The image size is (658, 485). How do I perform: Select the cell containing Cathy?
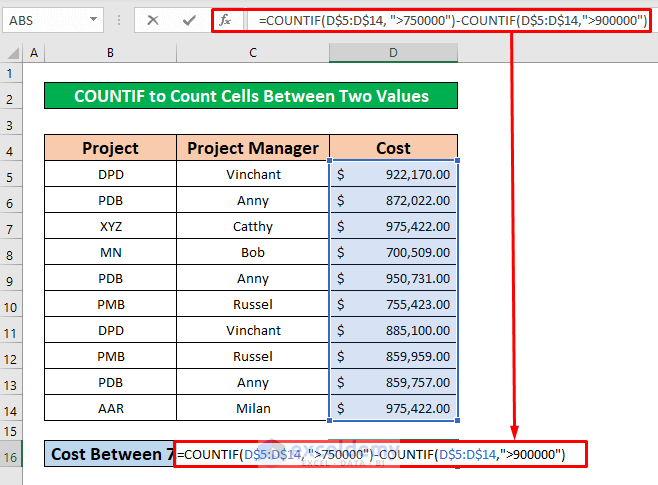pyautogui.click(x=253, y=227)
